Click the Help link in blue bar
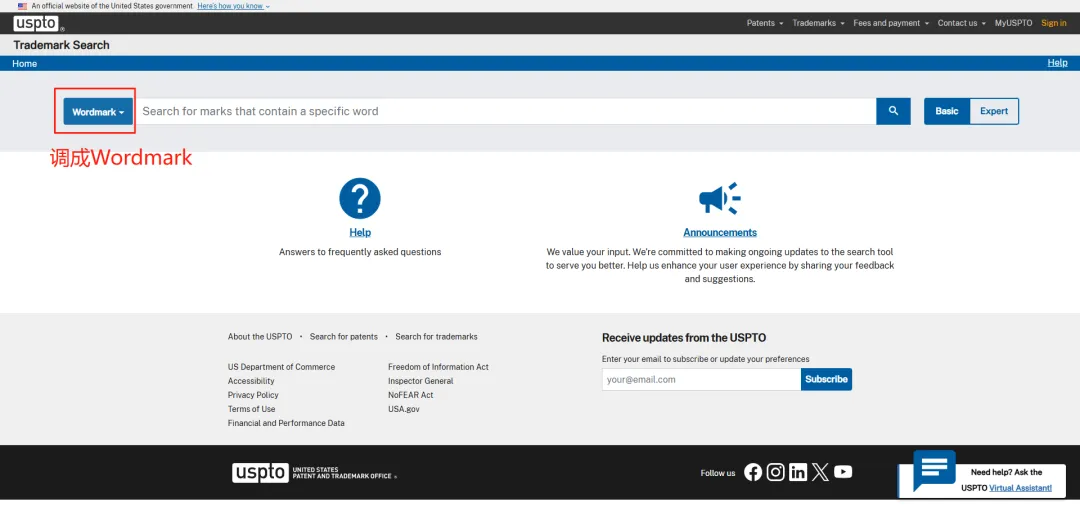 coord(1057,63)
